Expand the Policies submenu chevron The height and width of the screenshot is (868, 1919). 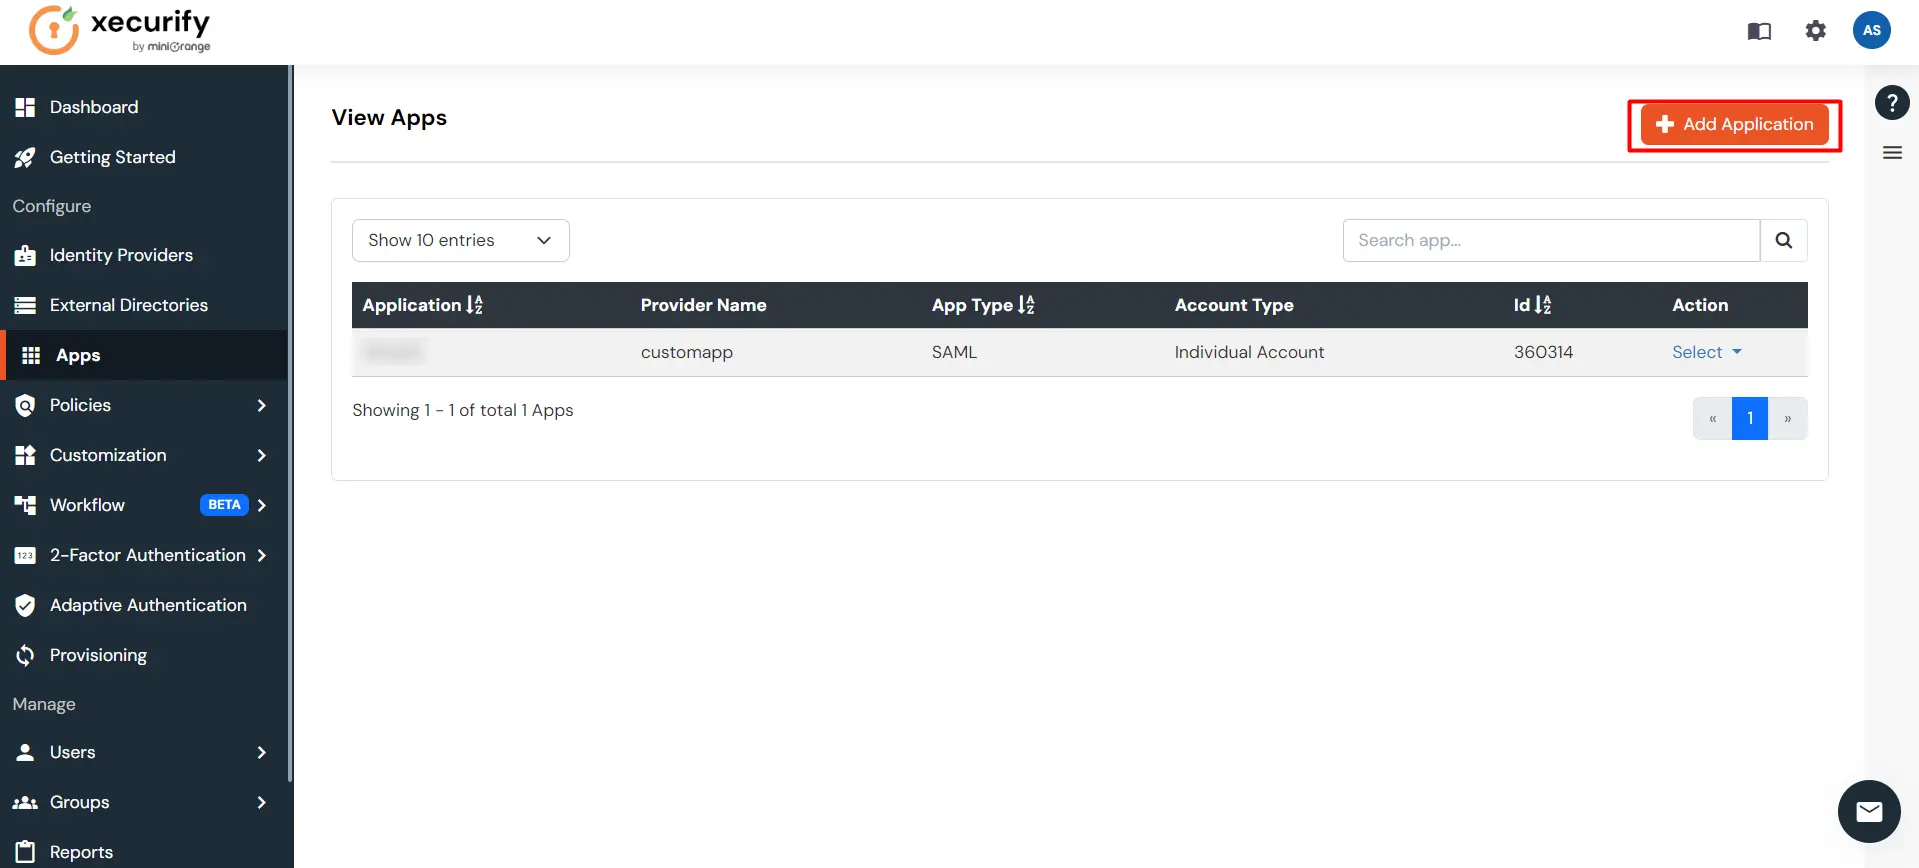261,405
